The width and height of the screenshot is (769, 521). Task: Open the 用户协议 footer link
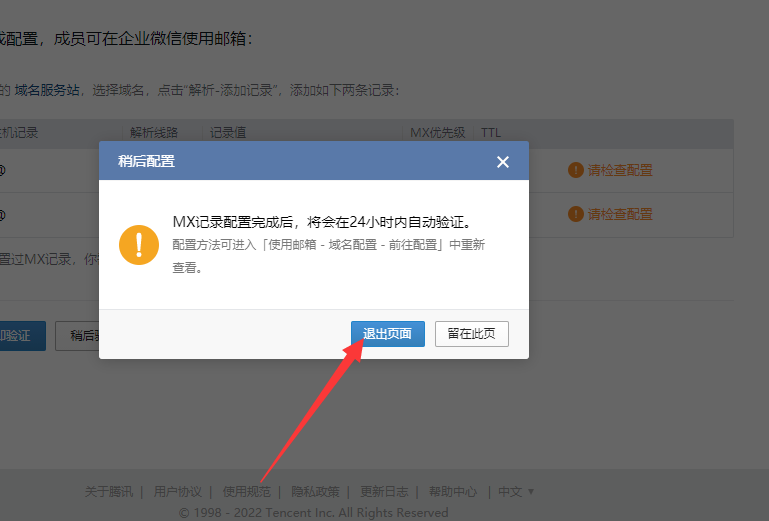coord(178,492)
